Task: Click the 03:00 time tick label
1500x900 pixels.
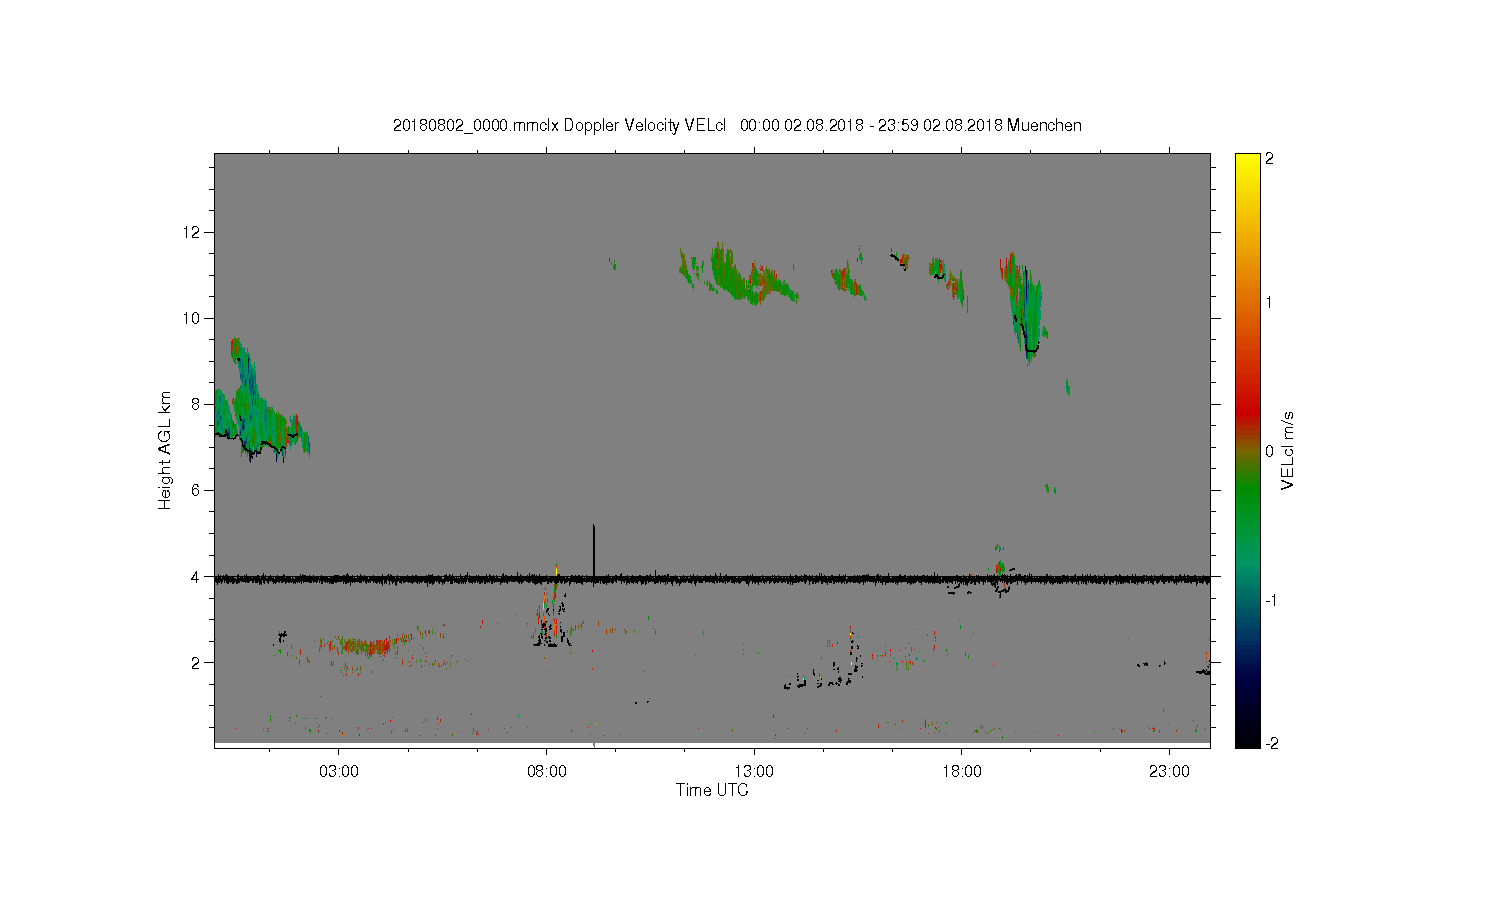Action: [339, 771]
